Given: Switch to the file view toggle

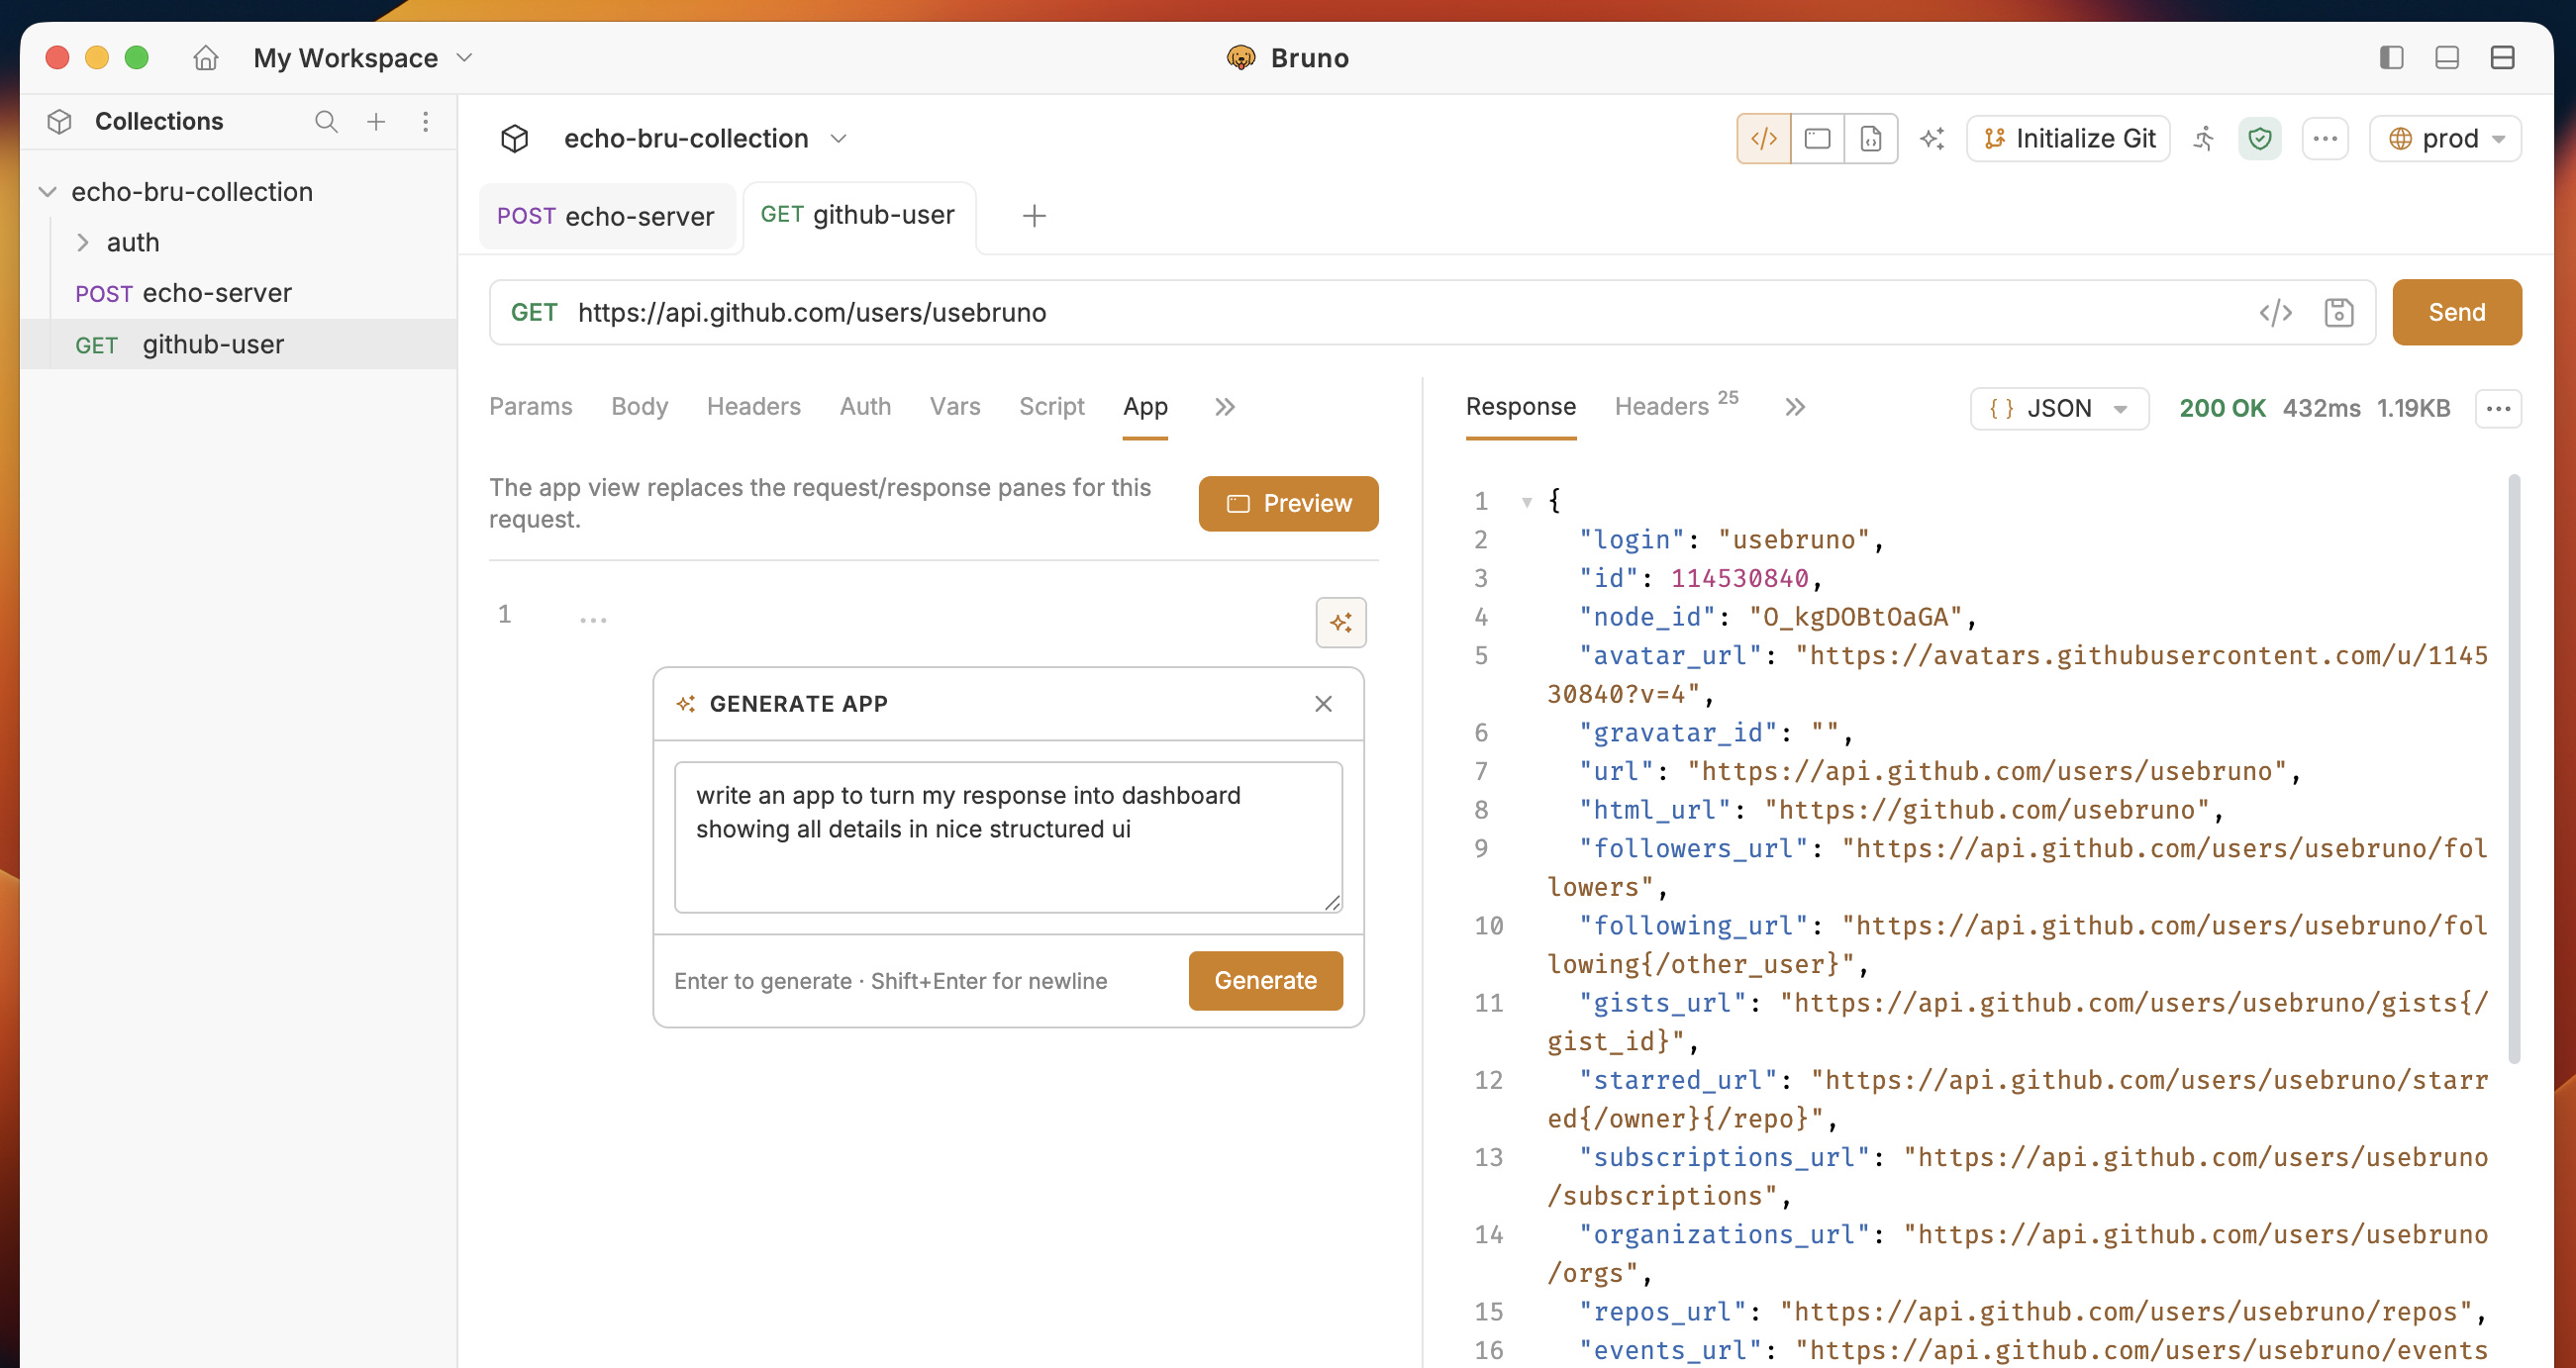Looking at the screenshot, I should [1871, 138].
